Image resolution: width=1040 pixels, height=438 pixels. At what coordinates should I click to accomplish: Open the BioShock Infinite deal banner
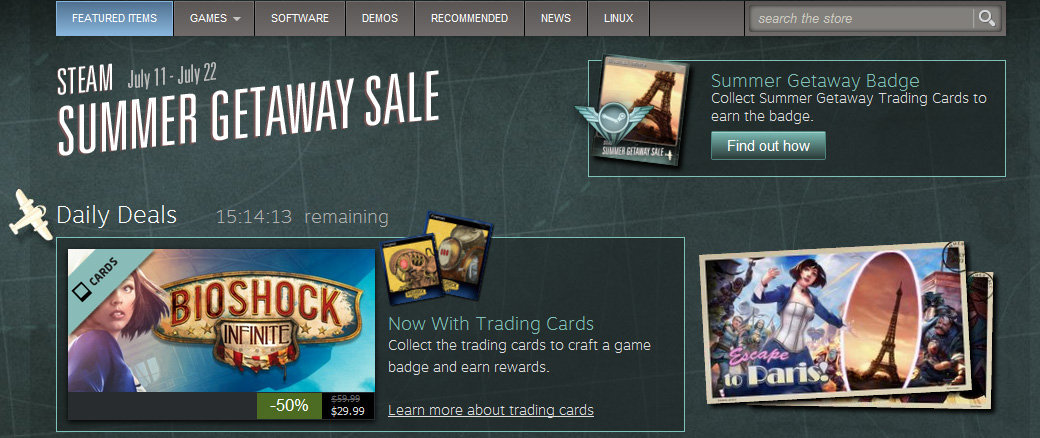[x=222, y=321]
